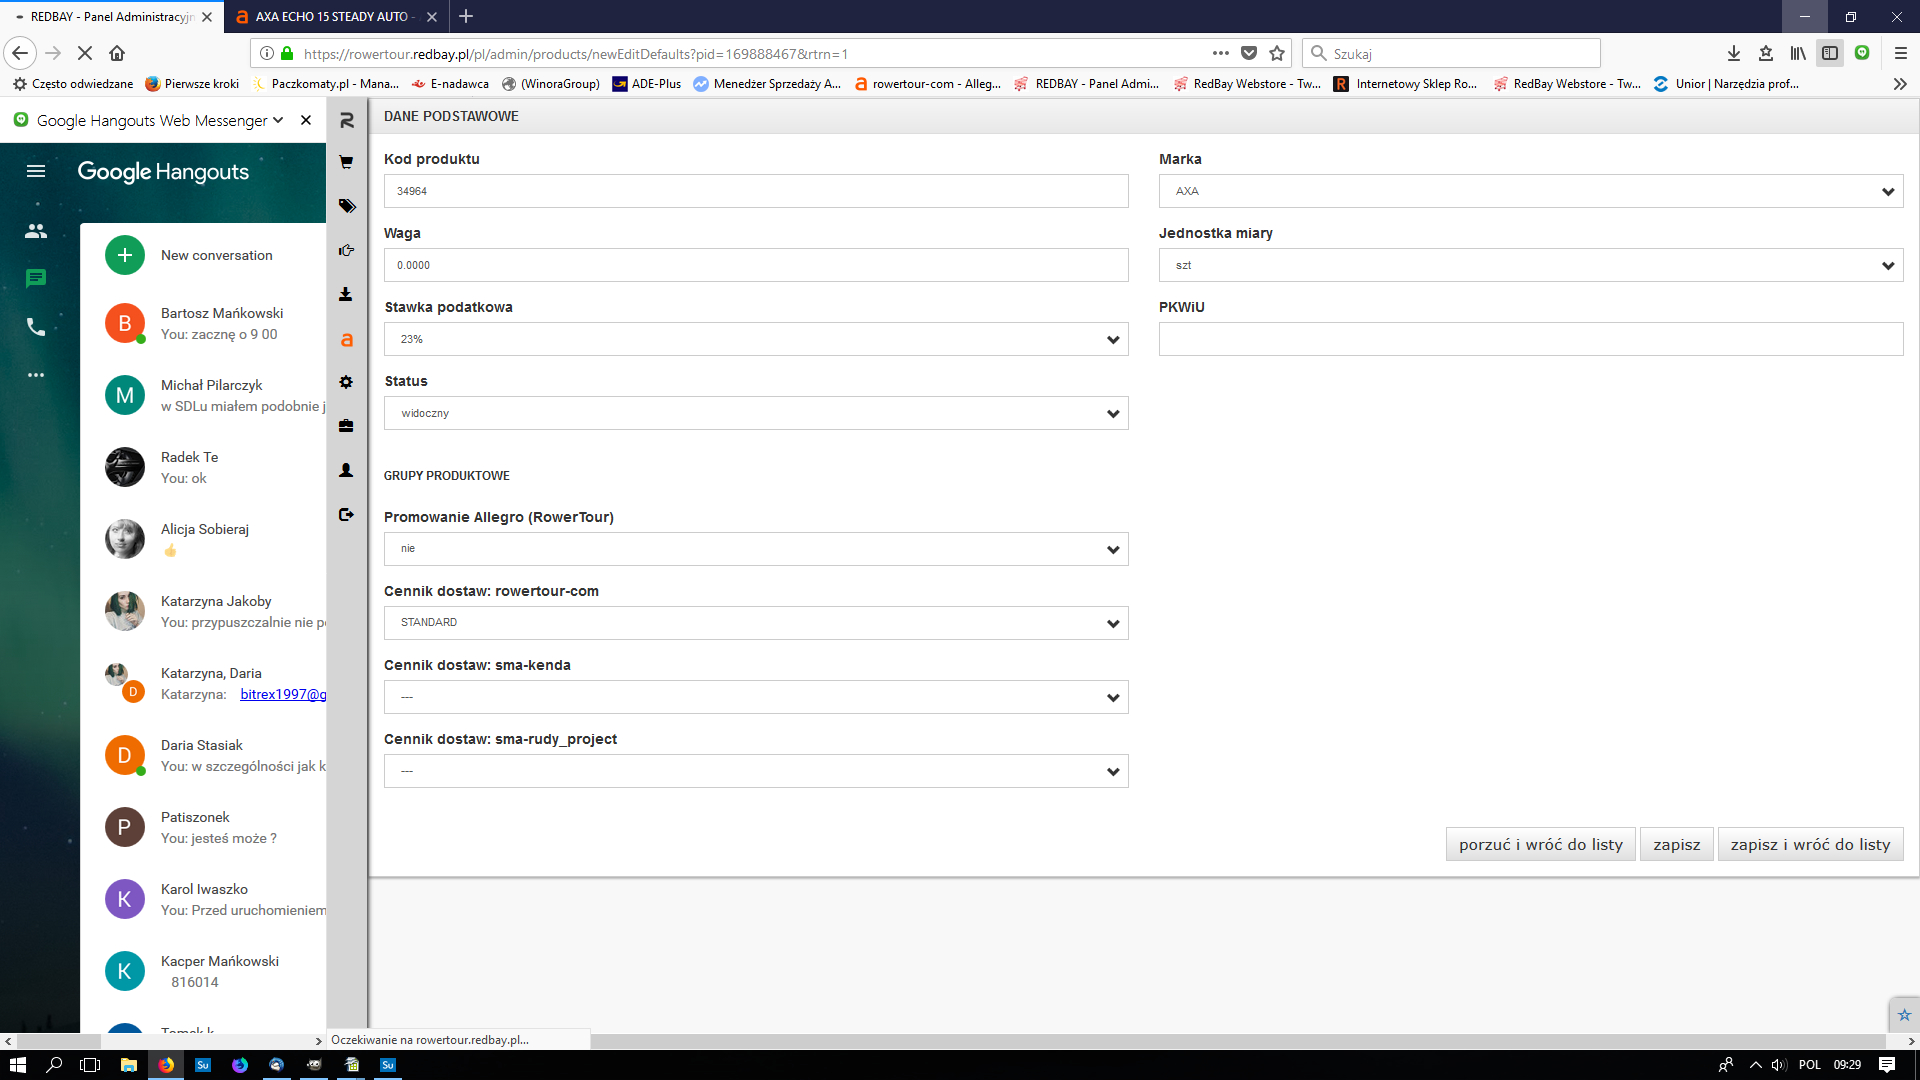
Task: Click the logout arrow sidebar icon
Action: pos(346,514)
